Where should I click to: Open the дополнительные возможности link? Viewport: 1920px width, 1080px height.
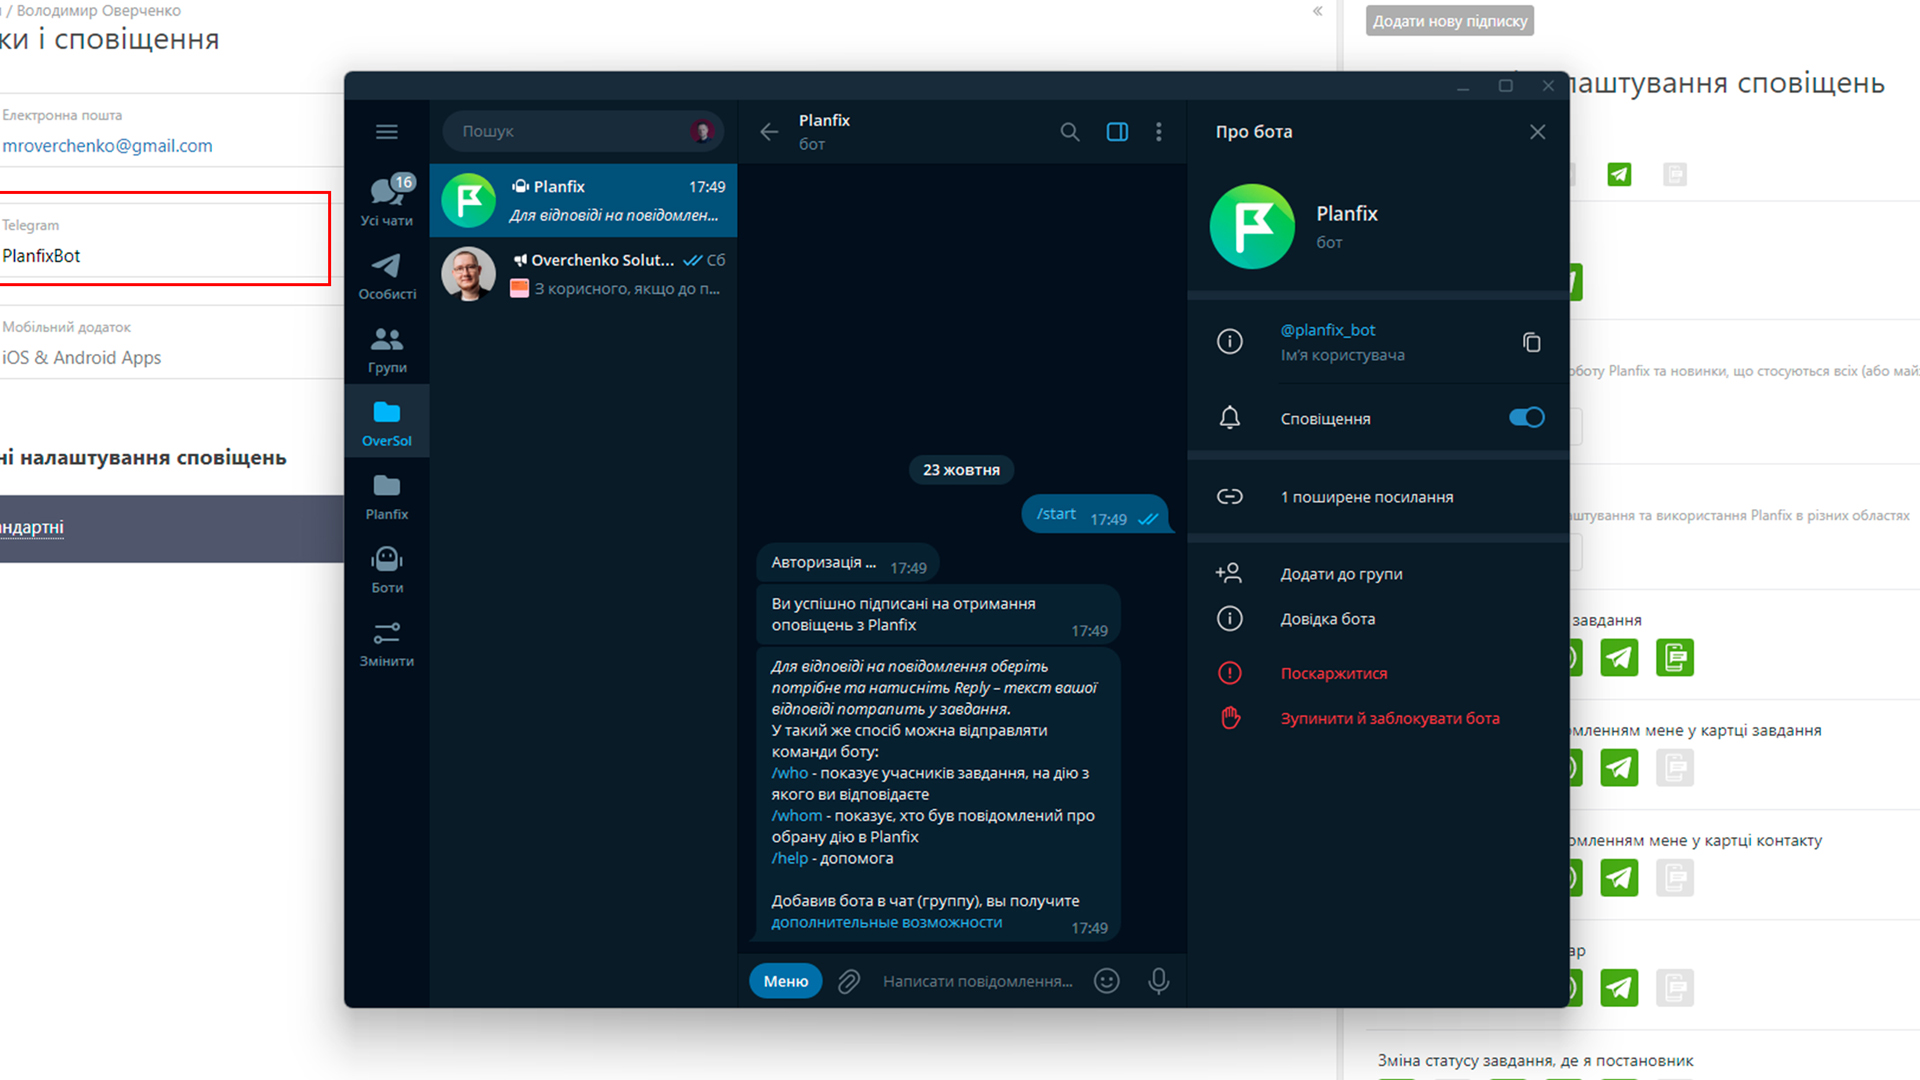(886, 923)
